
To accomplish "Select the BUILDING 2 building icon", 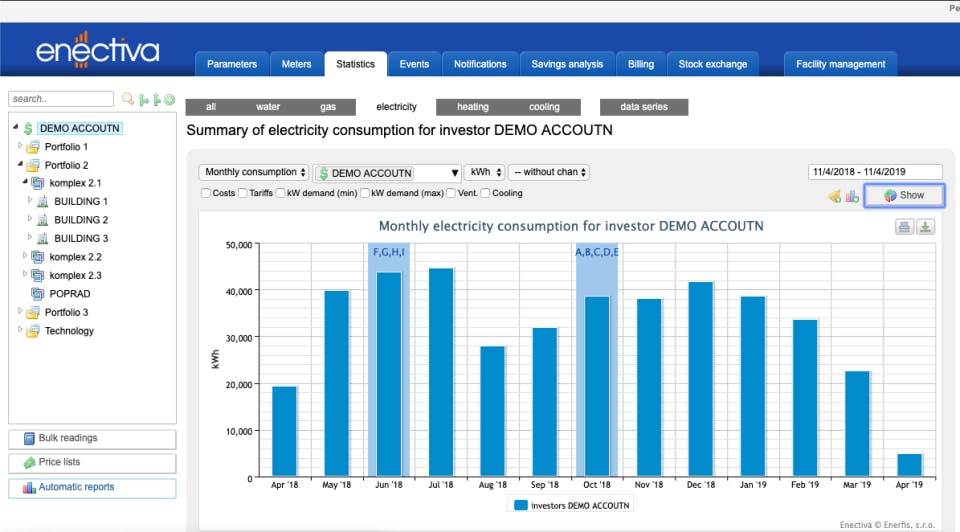I will tap(42, 220).
